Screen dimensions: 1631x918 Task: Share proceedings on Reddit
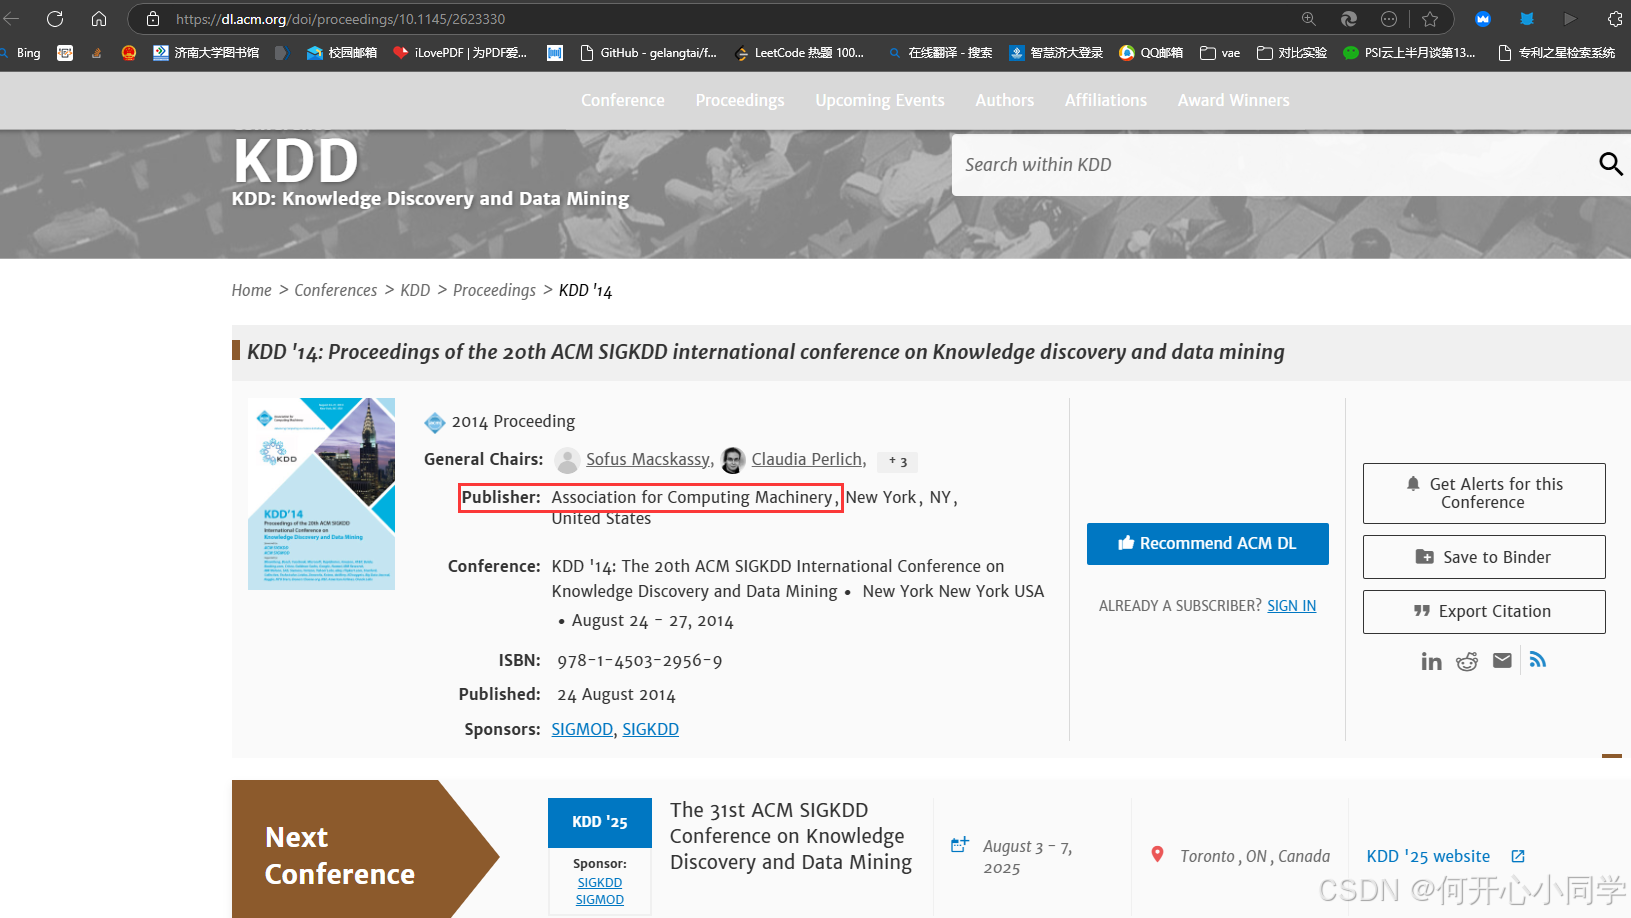pyautogui.click(x=1467, y=661)
